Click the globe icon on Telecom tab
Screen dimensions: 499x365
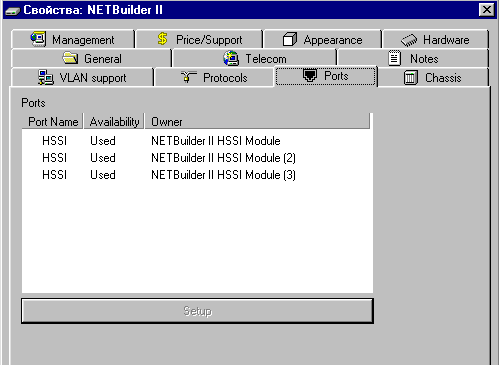click(231, 58)
